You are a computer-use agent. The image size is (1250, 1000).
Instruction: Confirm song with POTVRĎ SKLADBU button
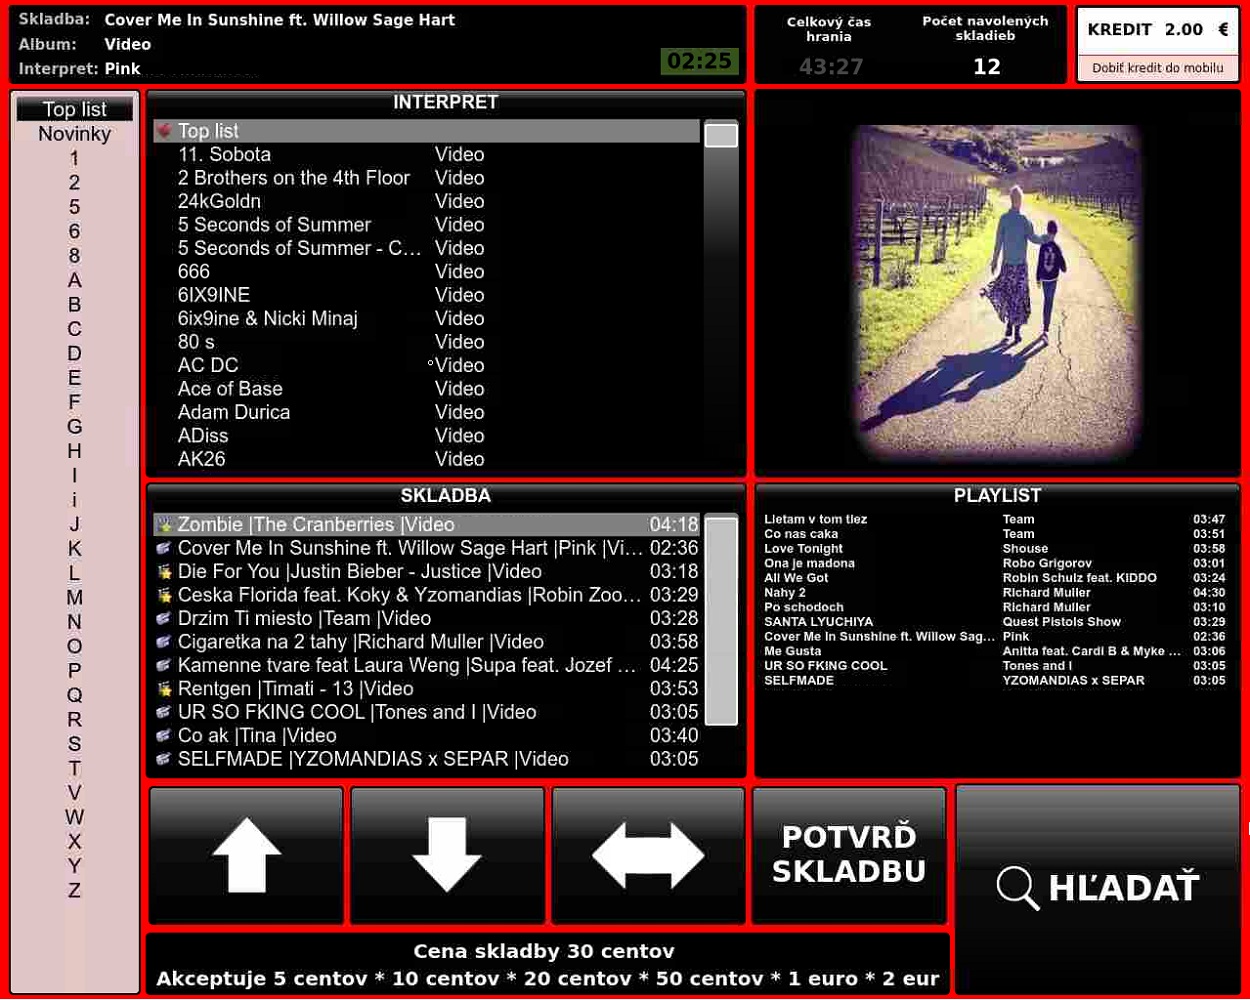848,855
